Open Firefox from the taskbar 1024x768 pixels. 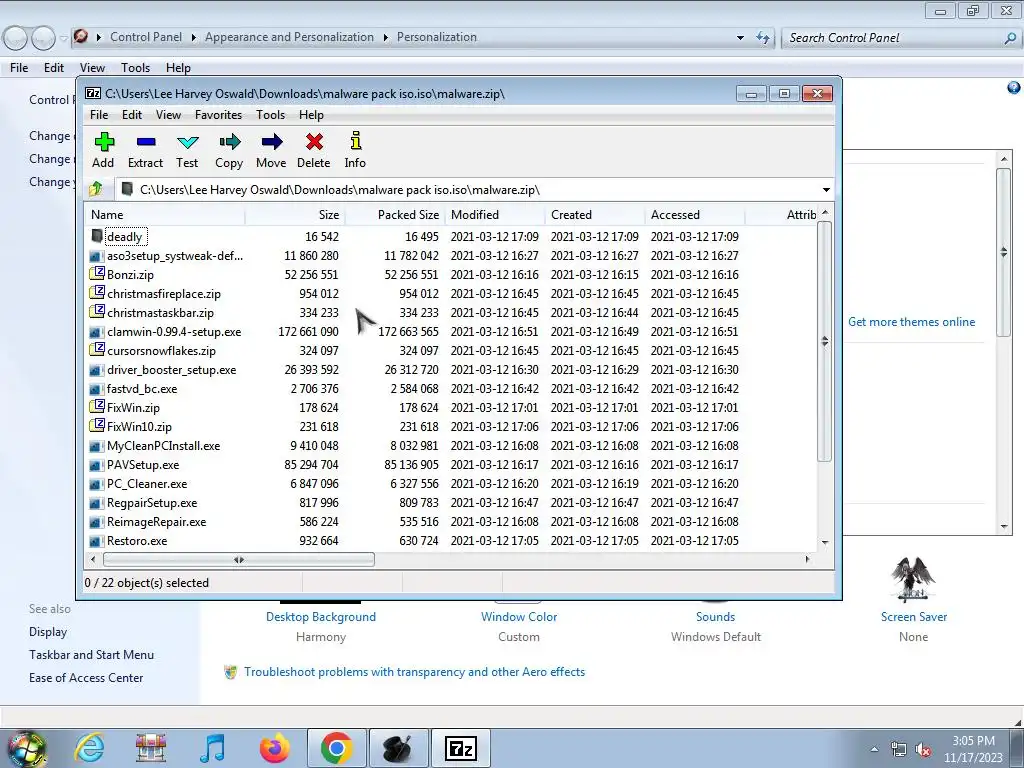coord(275,748)
